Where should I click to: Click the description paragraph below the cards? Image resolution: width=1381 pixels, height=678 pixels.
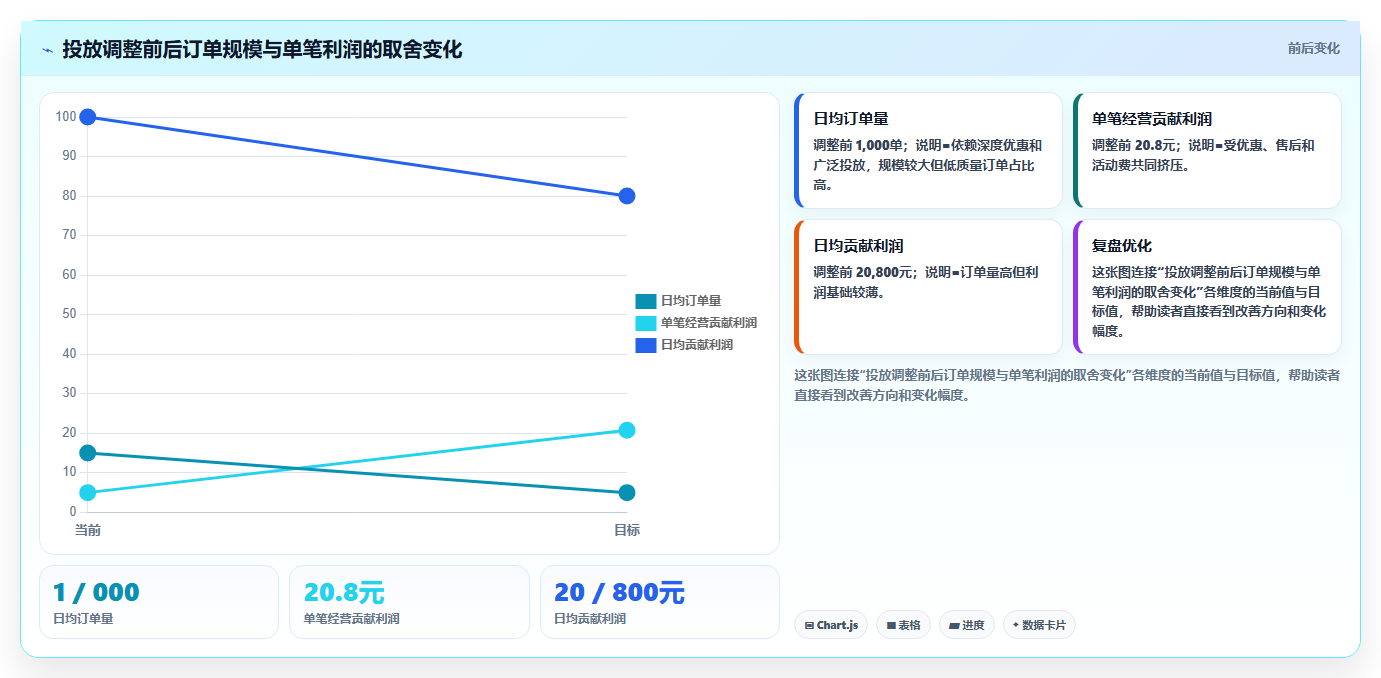coord(1067,385)
